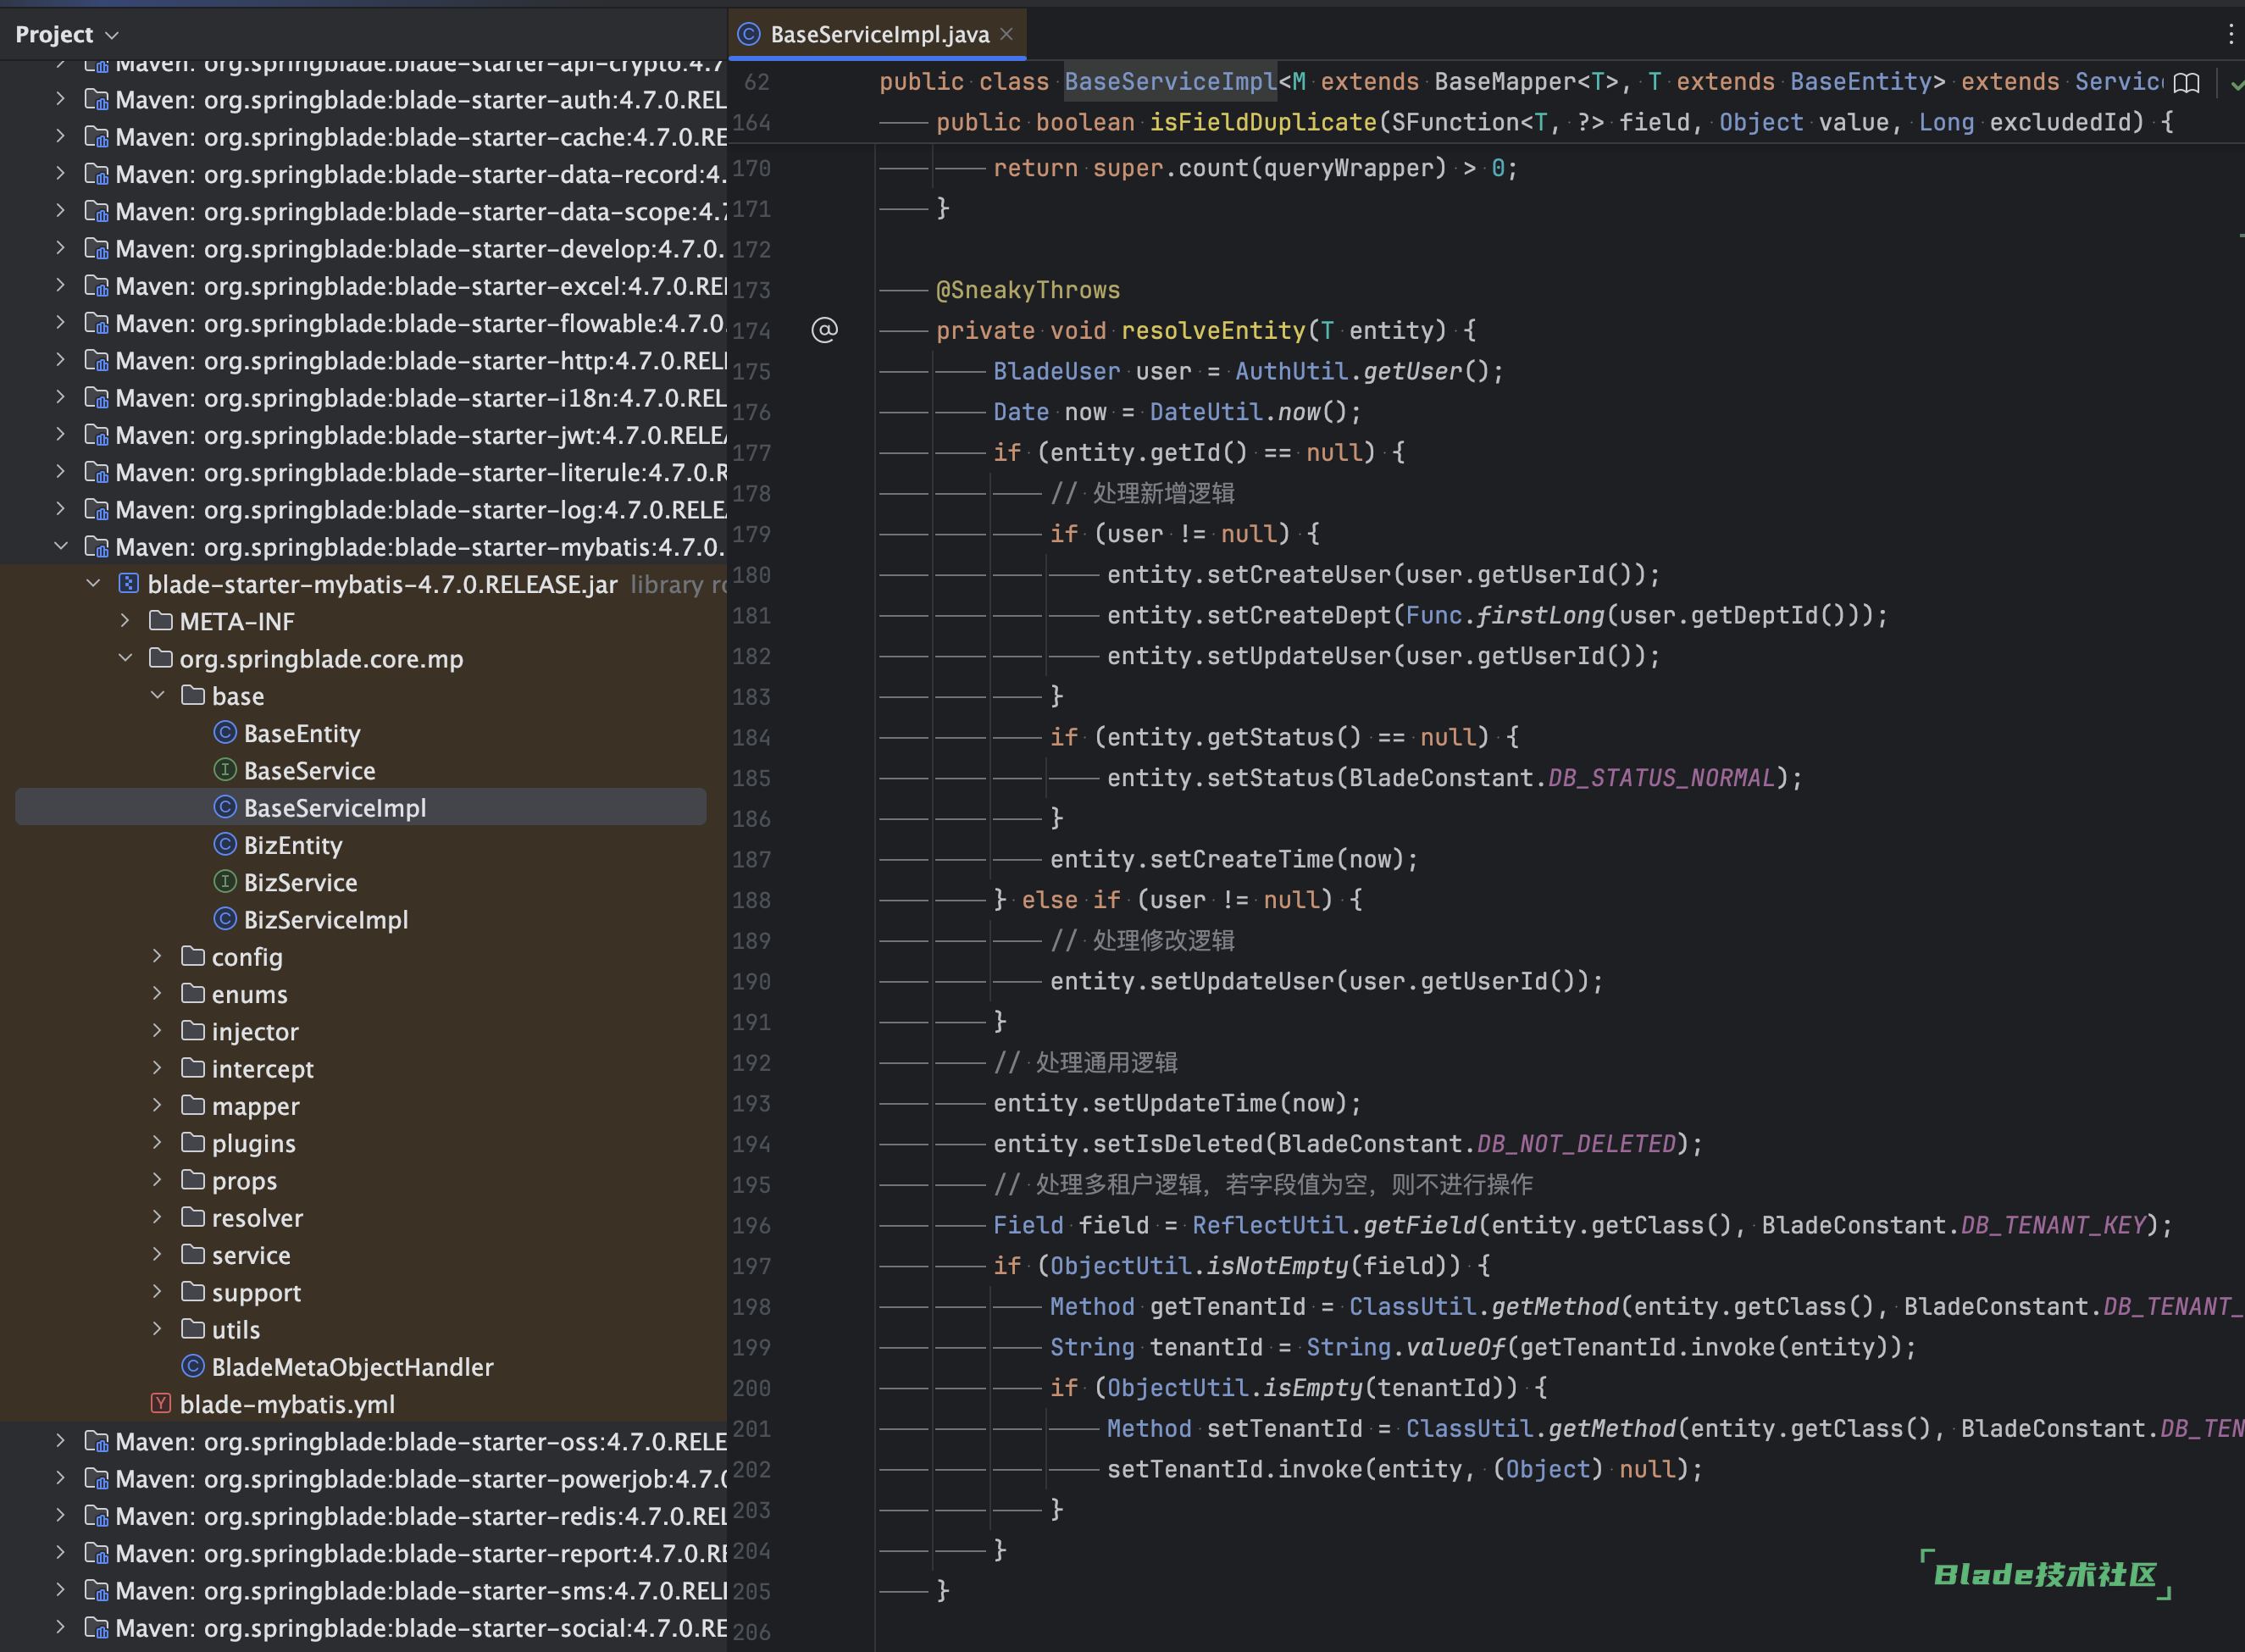Open BaseService interface in tree
Viewport: 2245px width, 1652px height.
tap(309, 771)
